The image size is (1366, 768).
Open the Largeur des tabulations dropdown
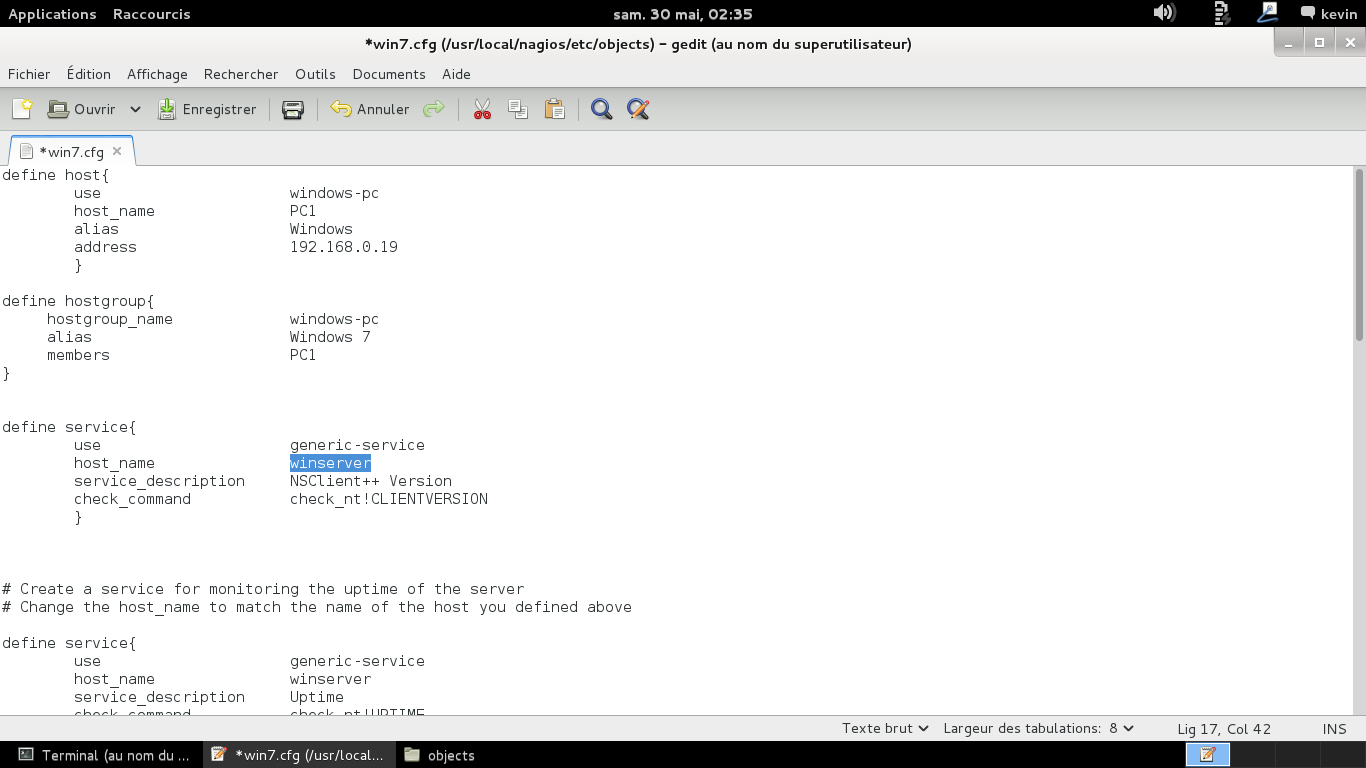[1038, 728]
